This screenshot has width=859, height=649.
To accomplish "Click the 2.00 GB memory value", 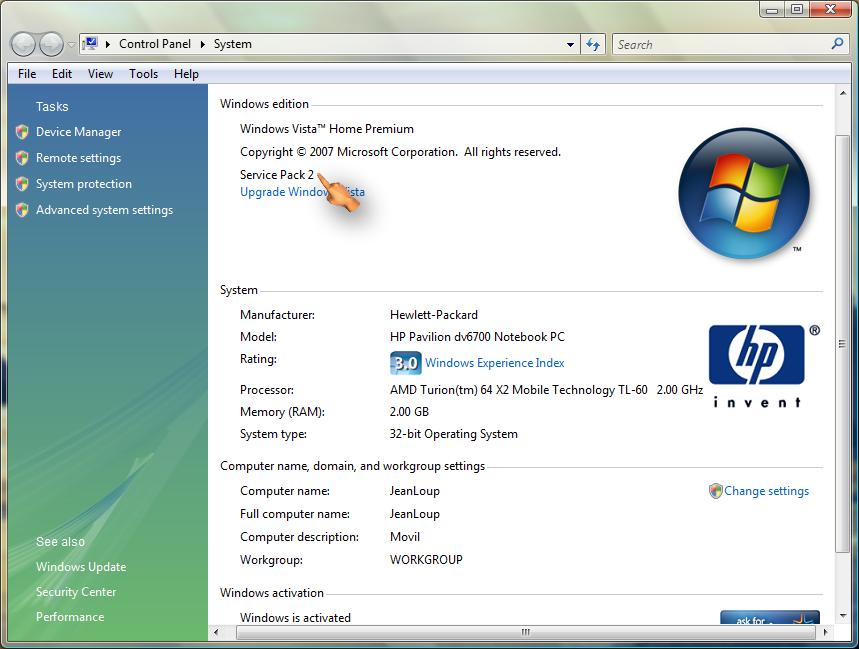I will [x=409, y=412].
